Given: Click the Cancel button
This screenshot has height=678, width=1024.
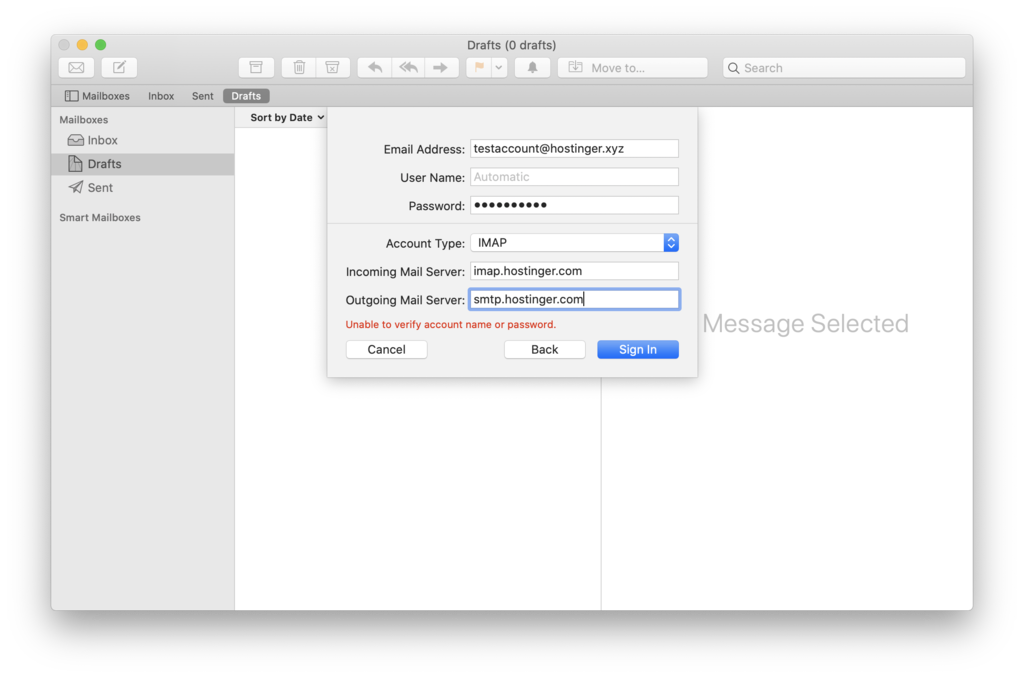Looking at the screenshot, I should point(387,349).
